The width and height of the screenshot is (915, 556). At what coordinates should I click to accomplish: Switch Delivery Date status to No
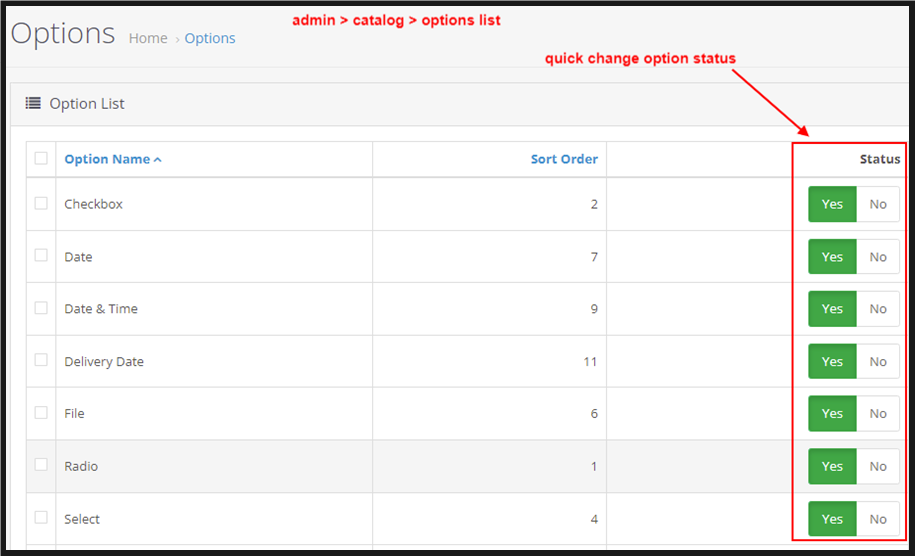(878, 362)
